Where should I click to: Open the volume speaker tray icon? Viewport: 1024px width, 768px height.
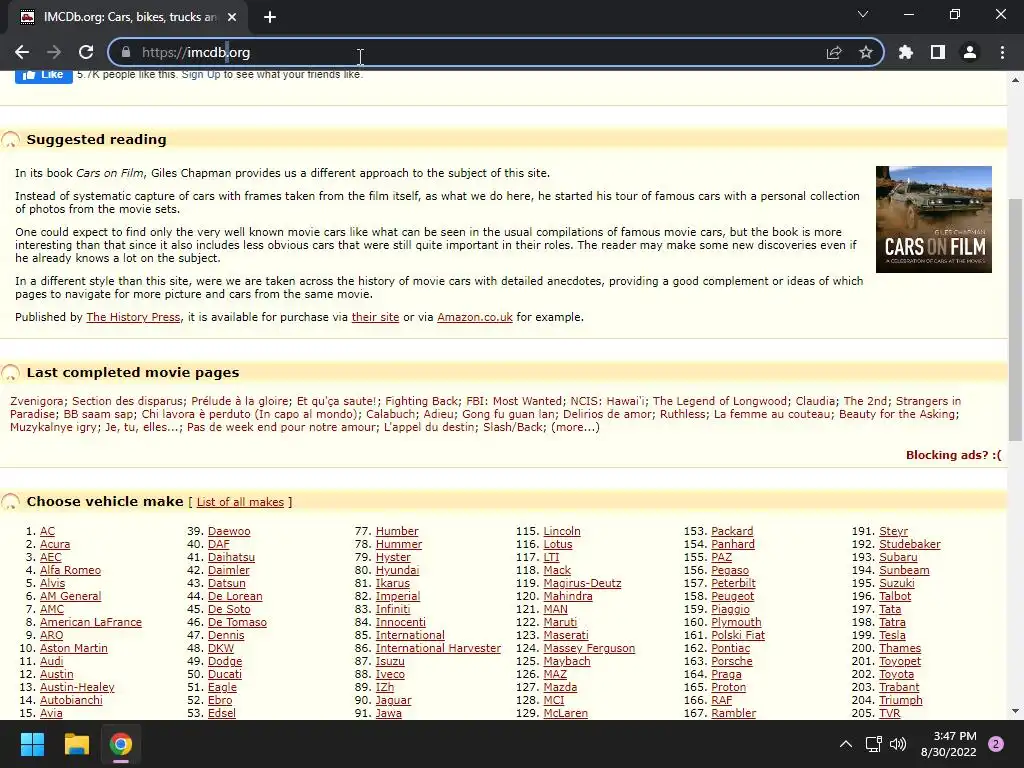(899, 744)
